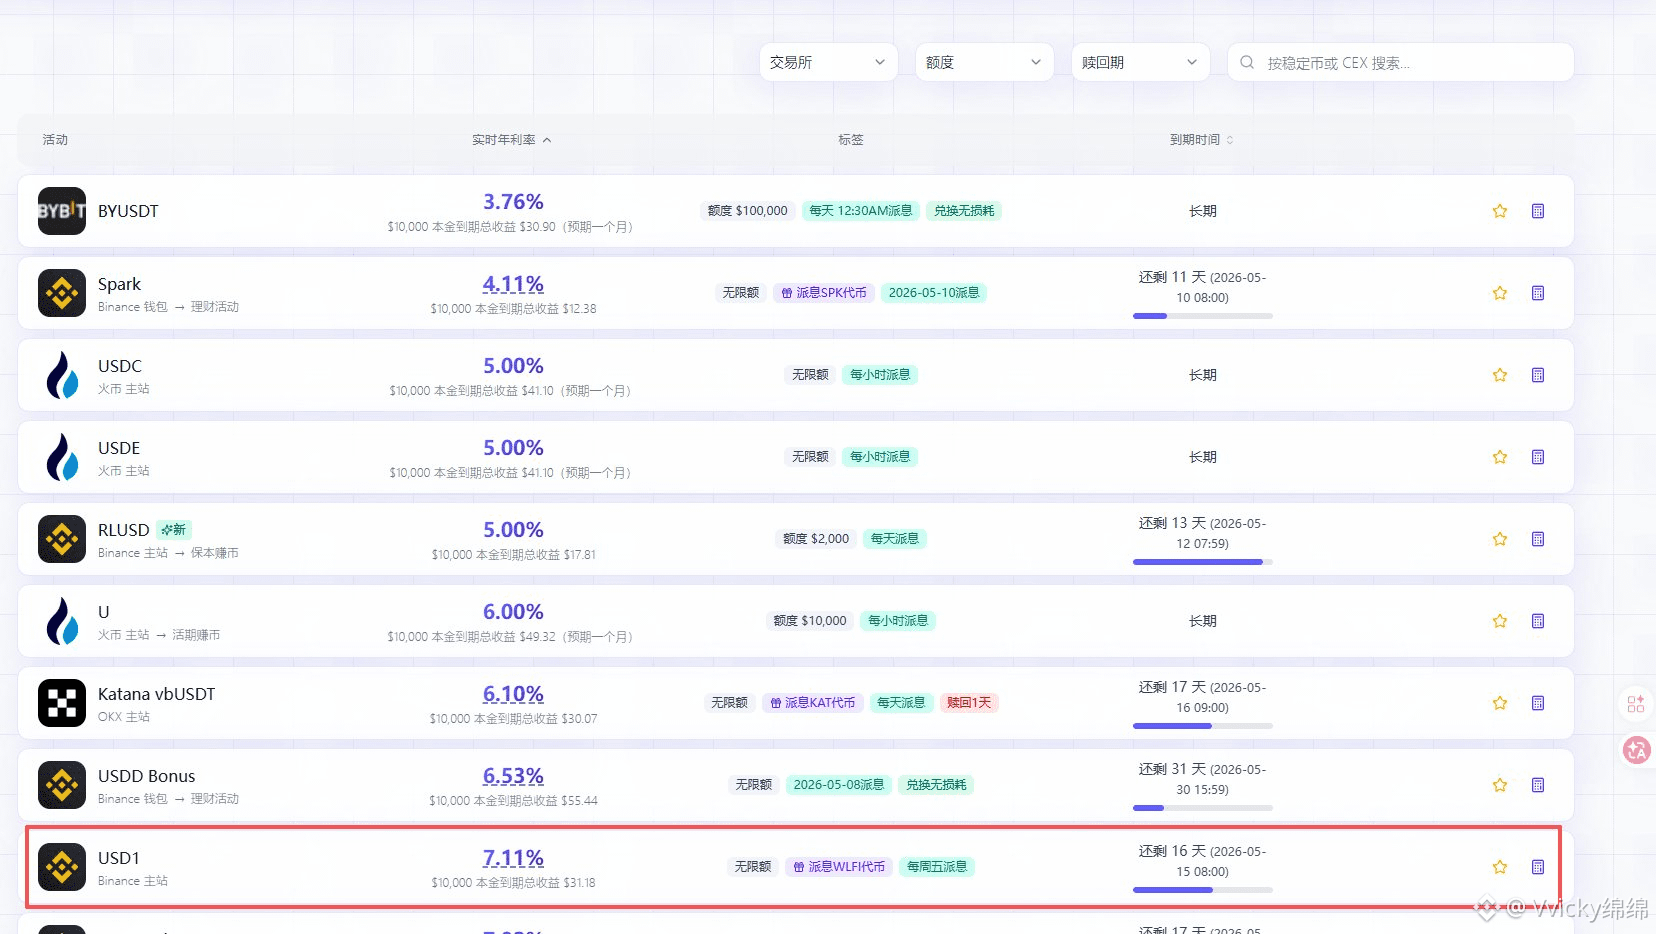This screenshot has width=1656, height=934.
Task: Open the calculator for the USD1 row
Action: pyautogui.click(x=1538, y=867)
